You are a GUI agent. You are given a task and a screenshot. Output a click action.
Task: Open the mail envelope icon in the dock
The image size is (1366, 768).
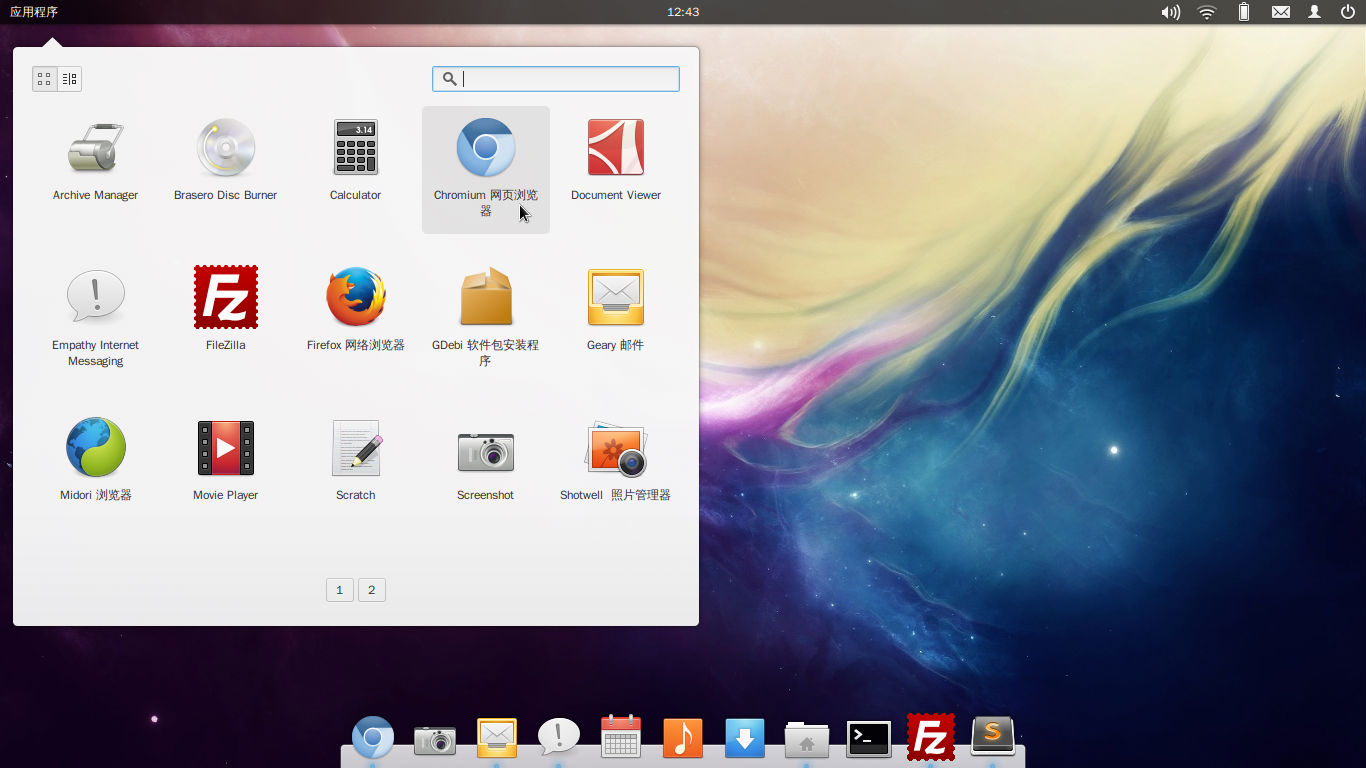click(x=497, y=738)
